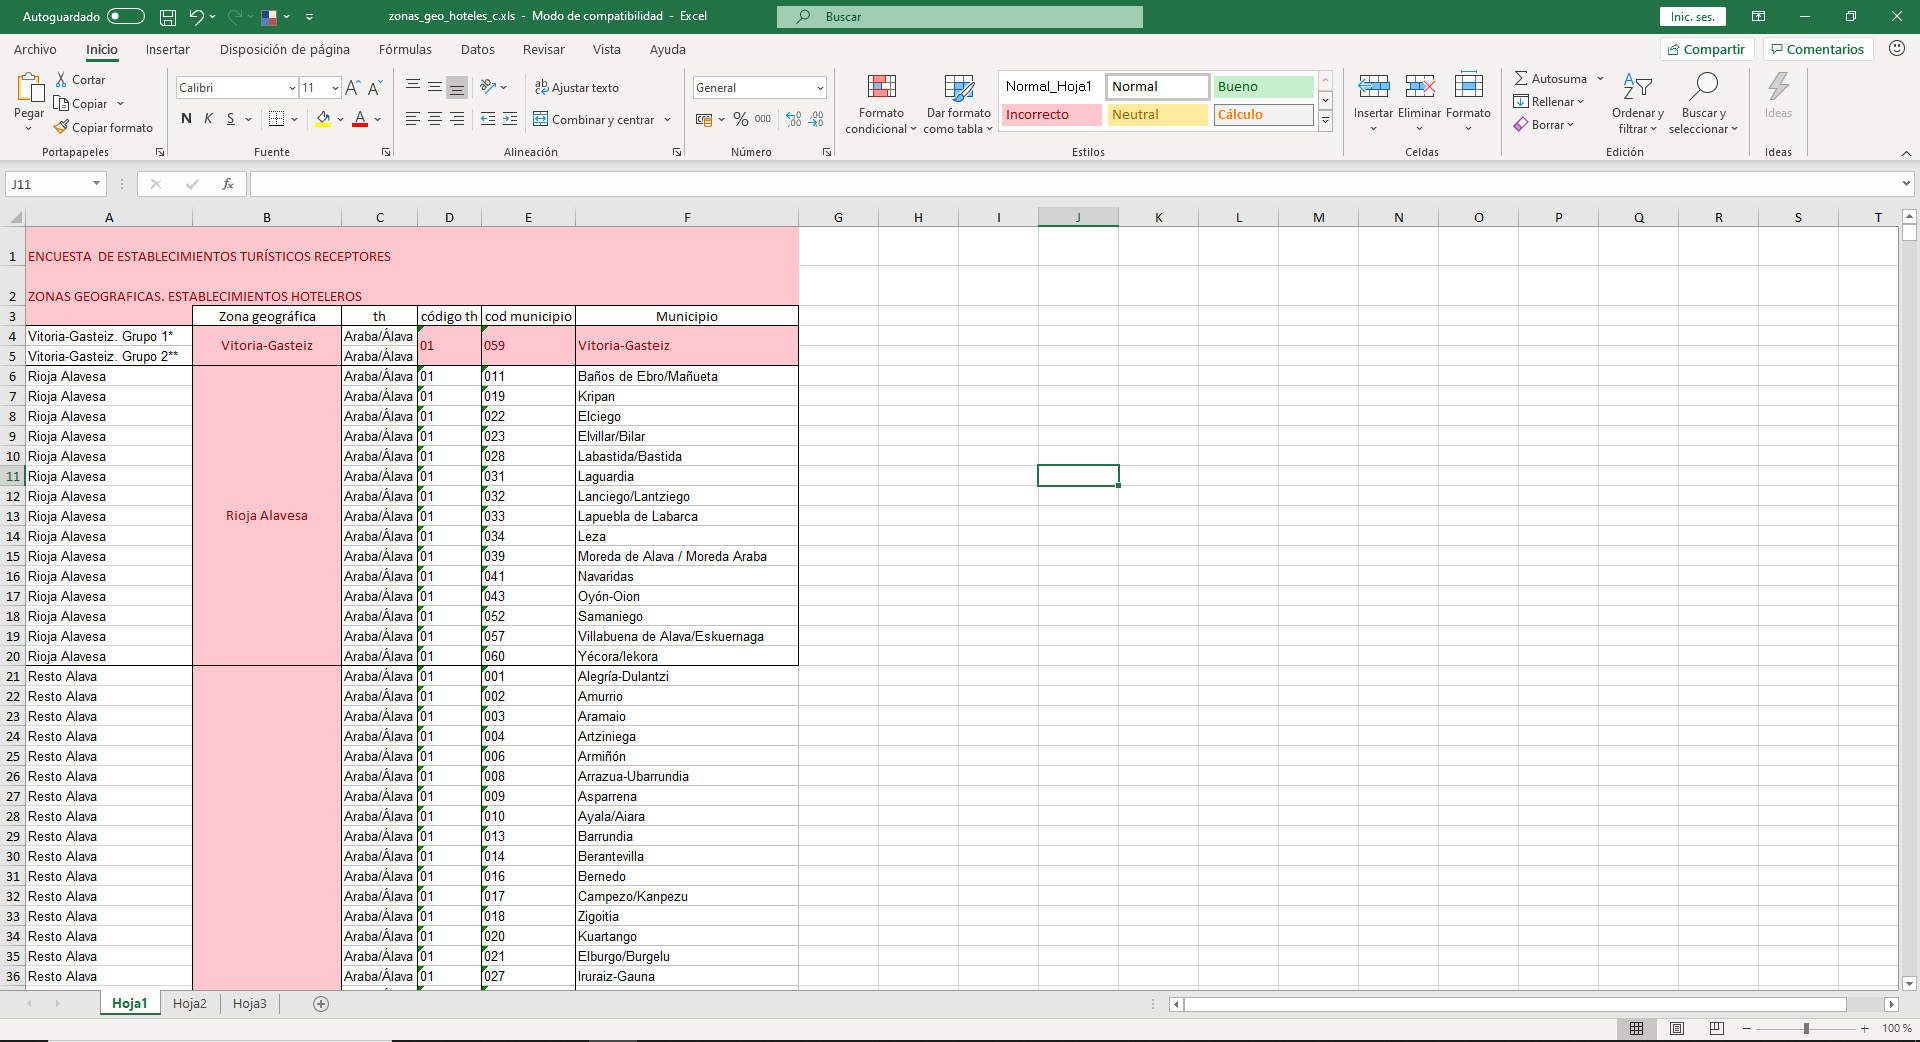Expand the General number format dropdown
This screenshot has height=1042, width=1920.
click(x=820, y=88)
